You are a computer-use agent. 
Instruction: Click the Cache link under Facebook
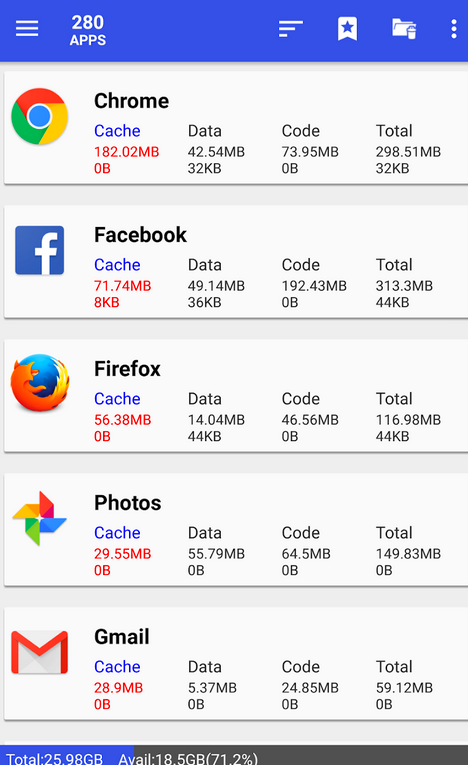tap(117, 264)
